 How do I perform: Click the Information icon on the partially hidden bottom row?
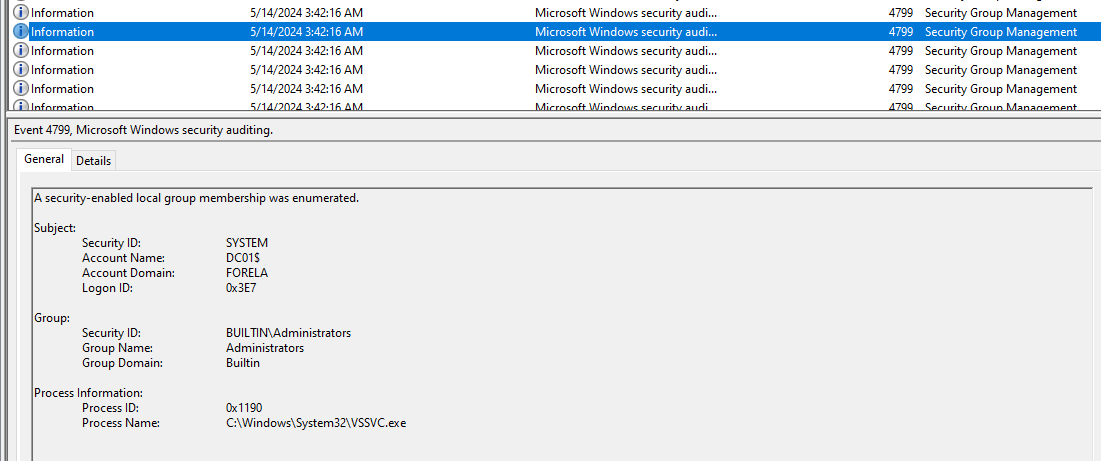coord(21,106)
